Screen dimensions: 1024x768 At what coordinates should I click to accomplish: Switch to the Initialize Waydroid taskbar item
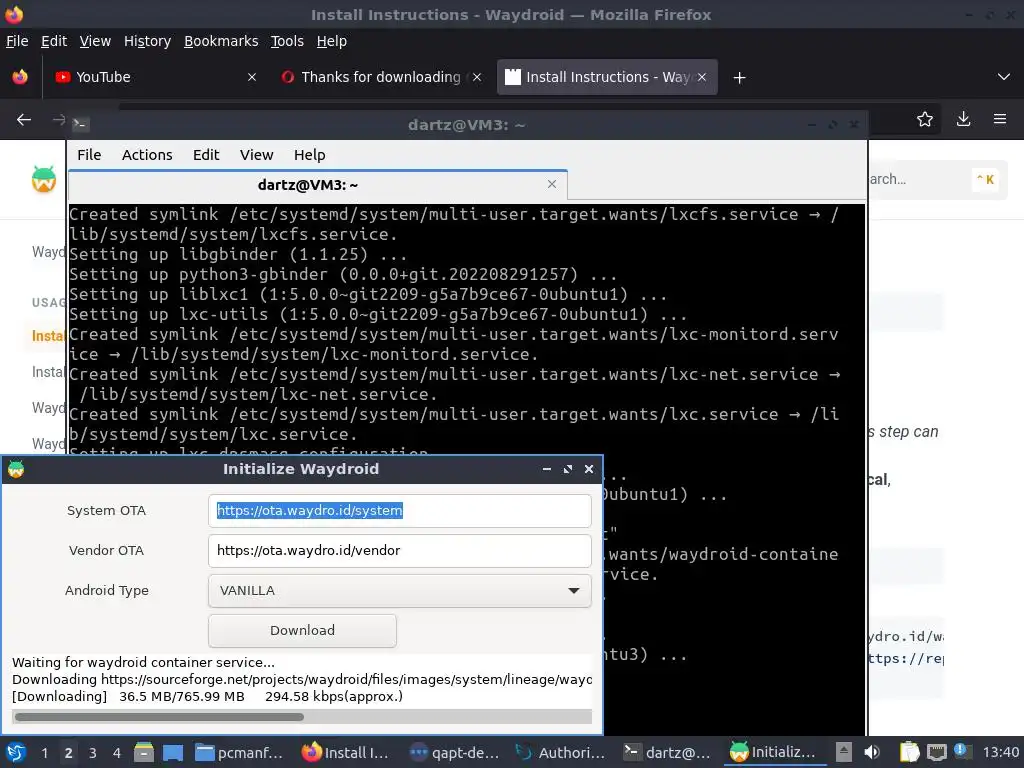point(773,752)
